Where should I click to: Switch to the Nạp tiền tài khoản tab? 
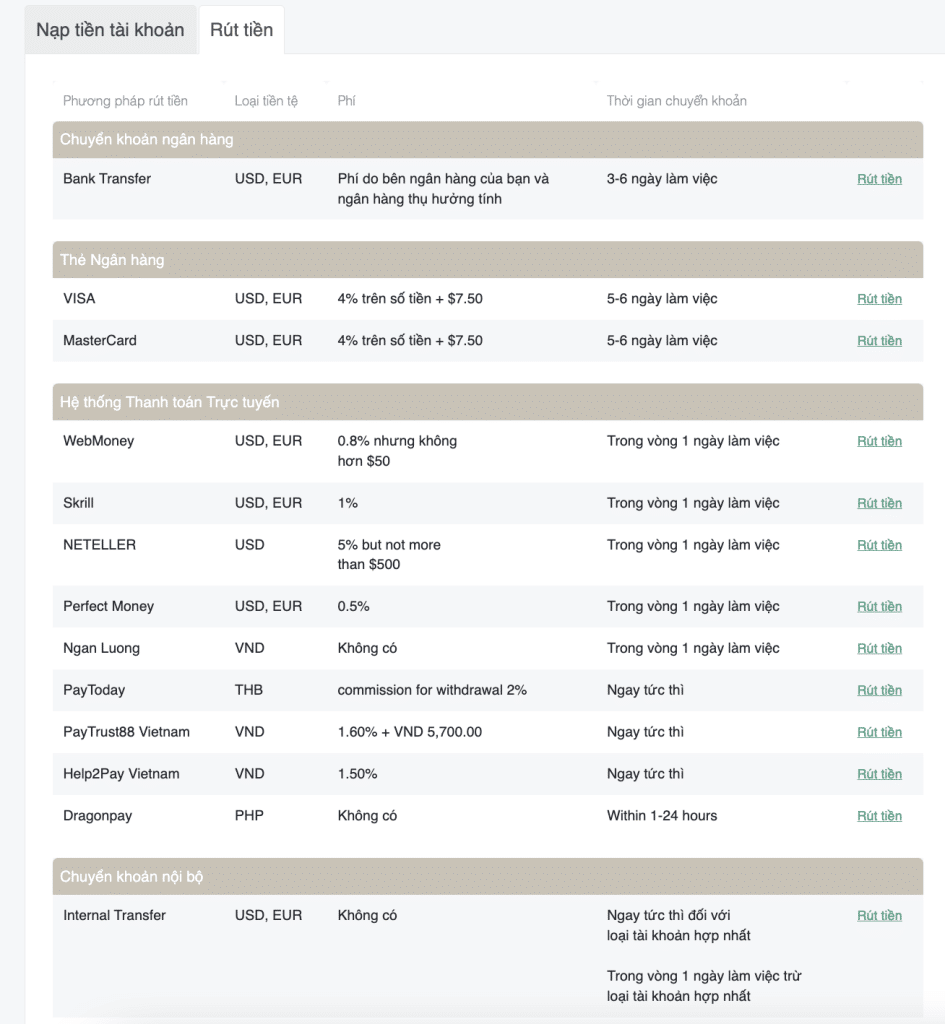pos(110,30)
